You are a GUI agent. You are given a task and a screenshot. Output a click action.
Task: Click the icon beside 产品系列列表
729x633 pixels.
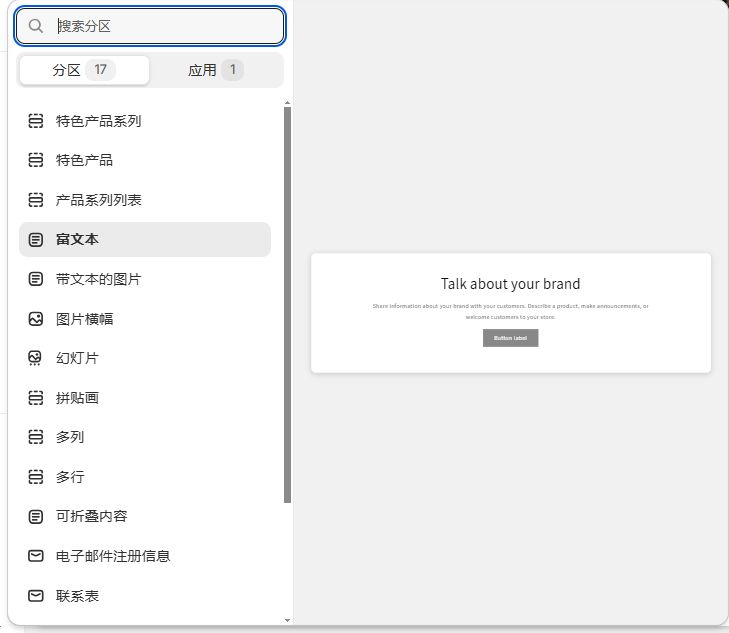[x=36, y=200]
